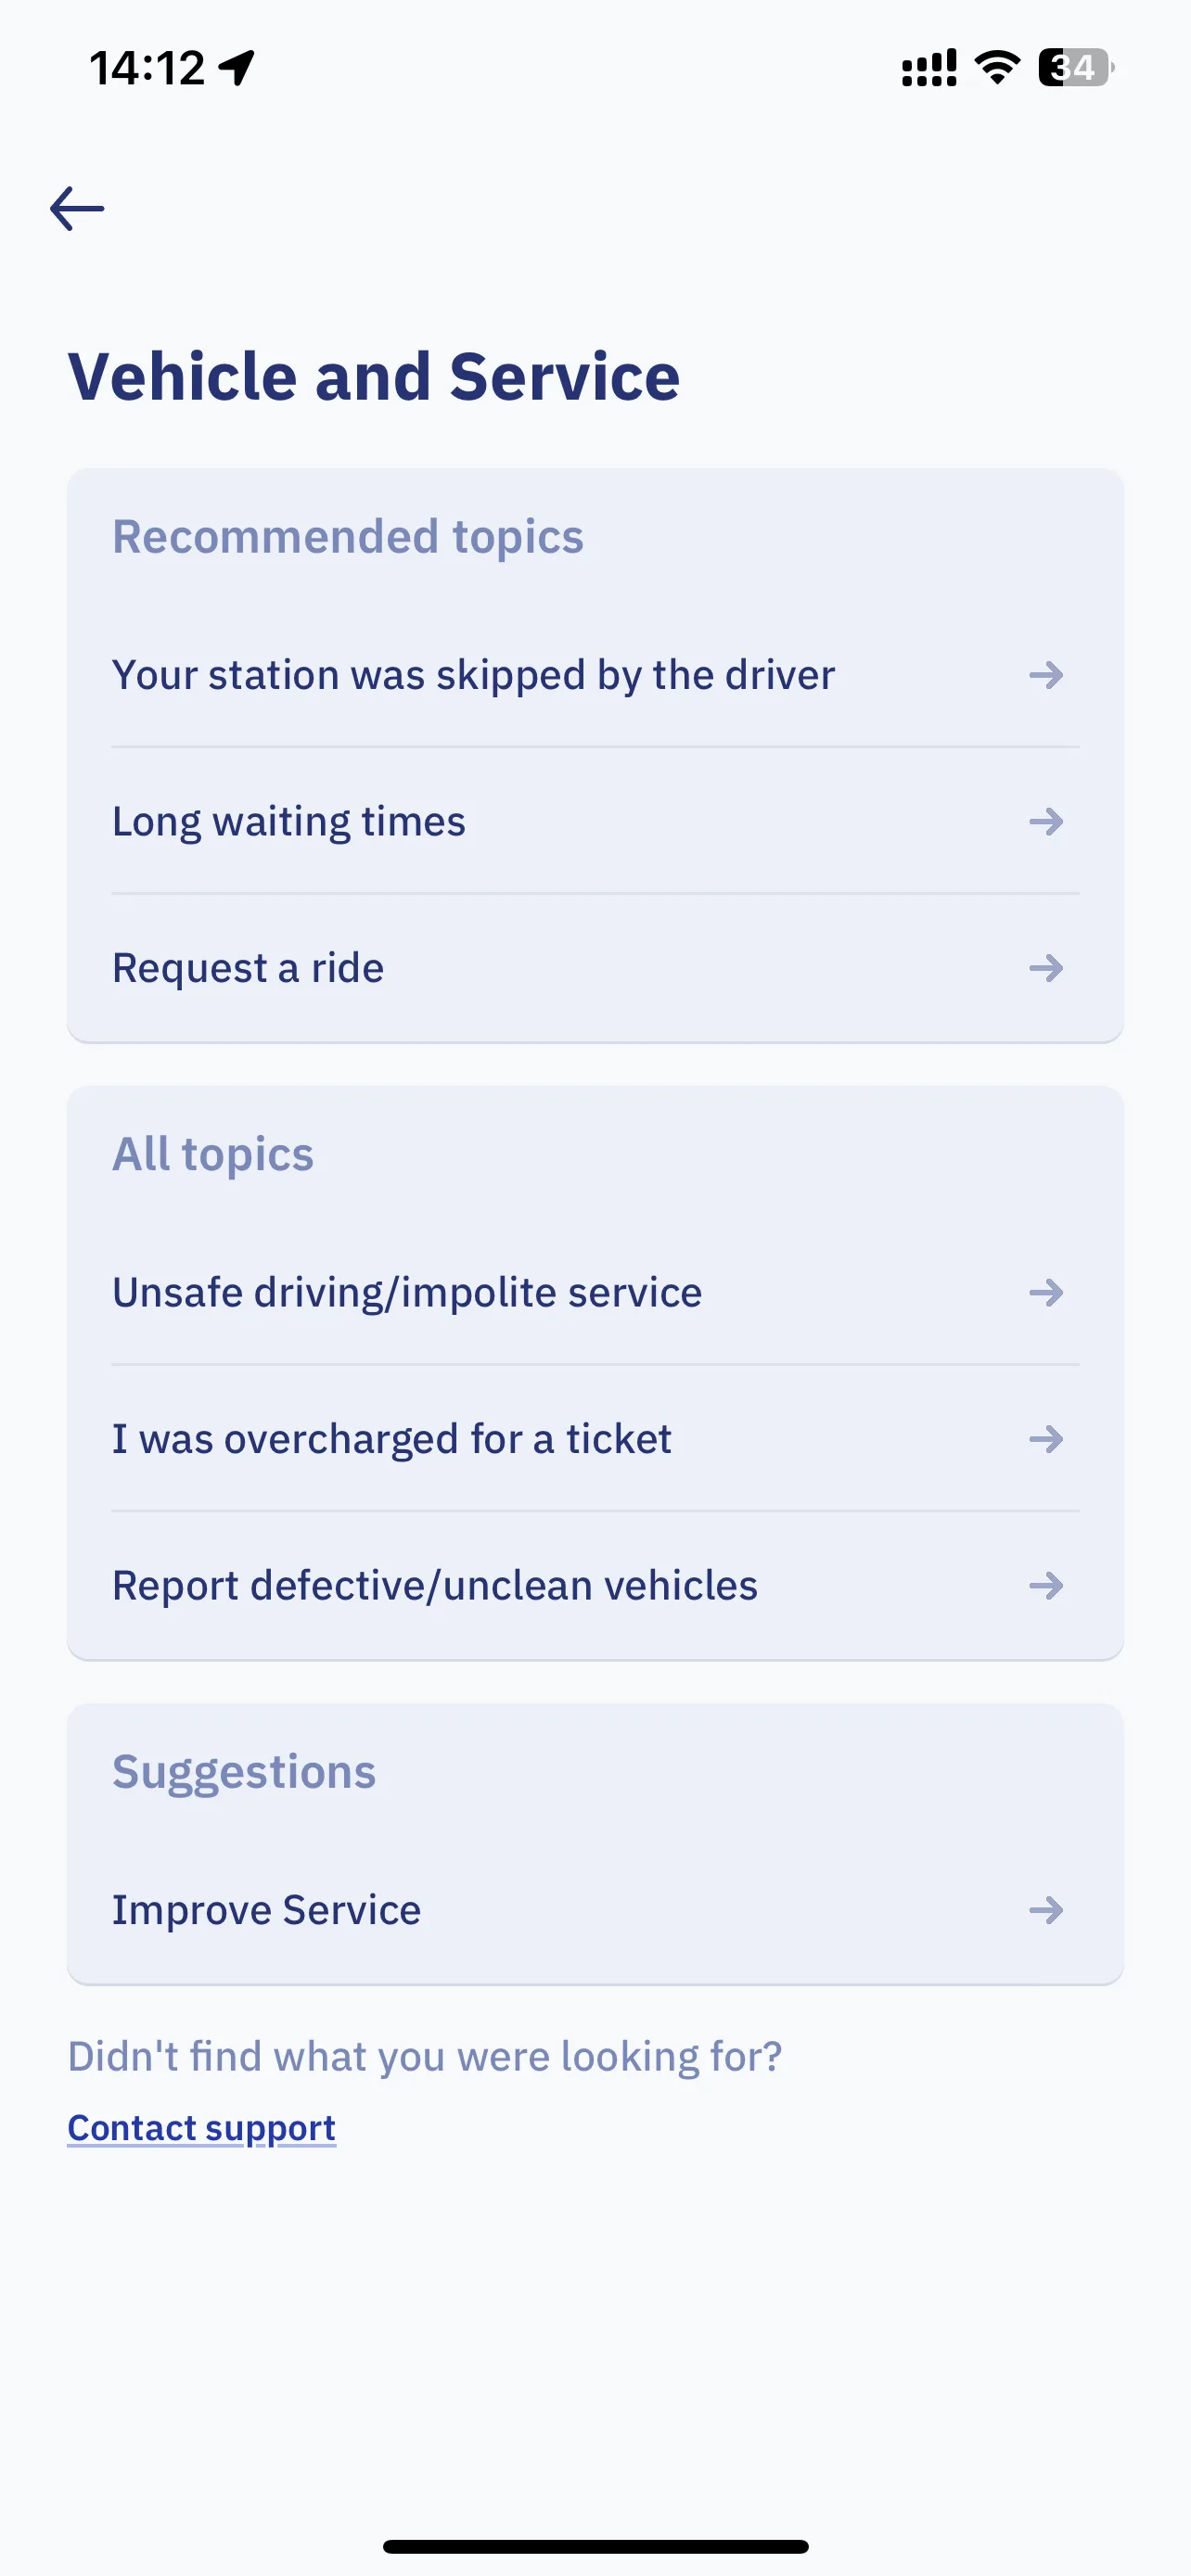The image size is (1191, 2576).
Task: Open the Improve Service suggestion
Action: point(595,1910)
